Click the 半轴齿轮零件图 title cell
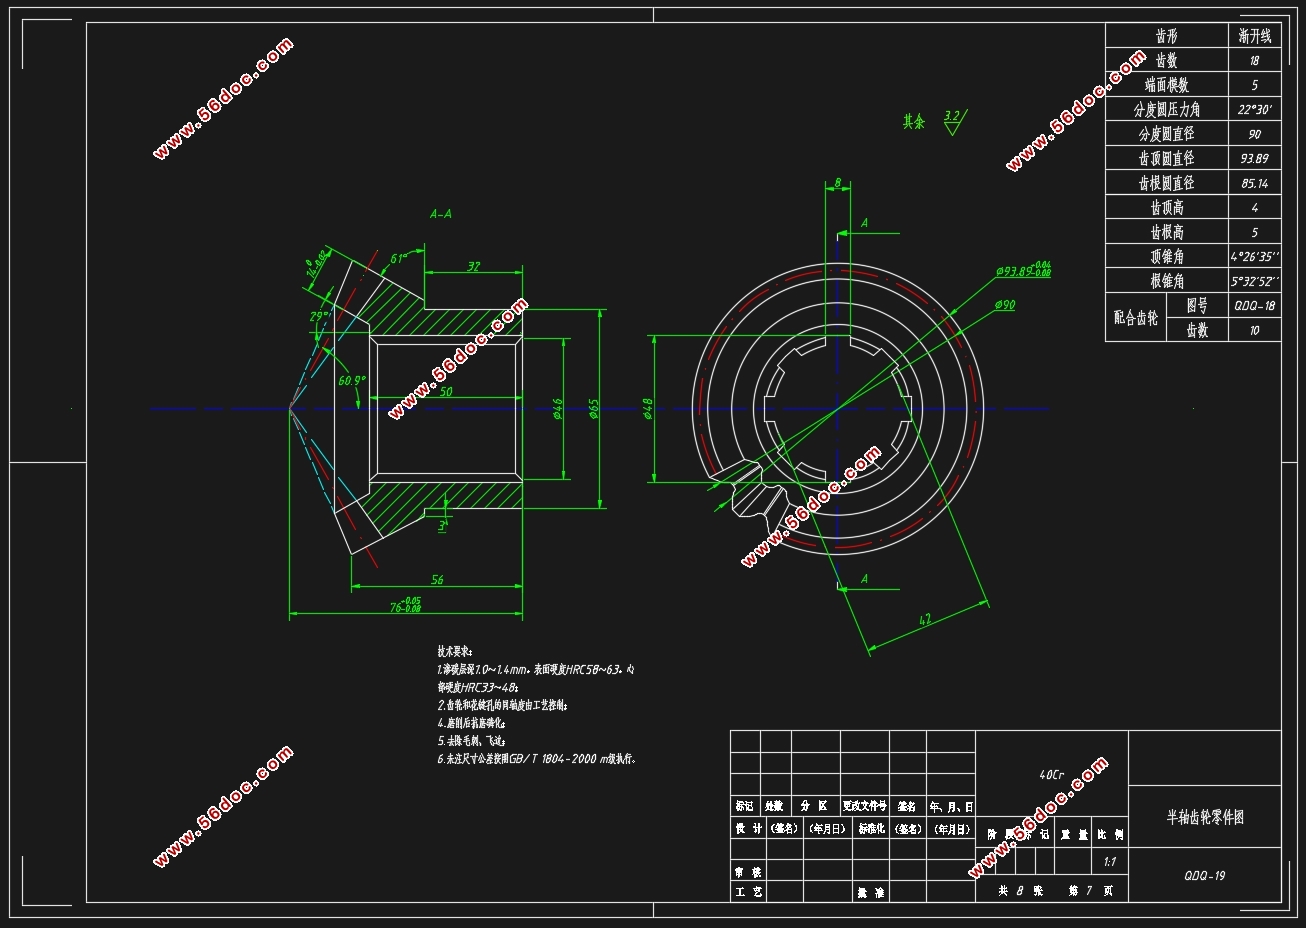The width and height of the screenshot is (1306, 928). pos(1204,816)
